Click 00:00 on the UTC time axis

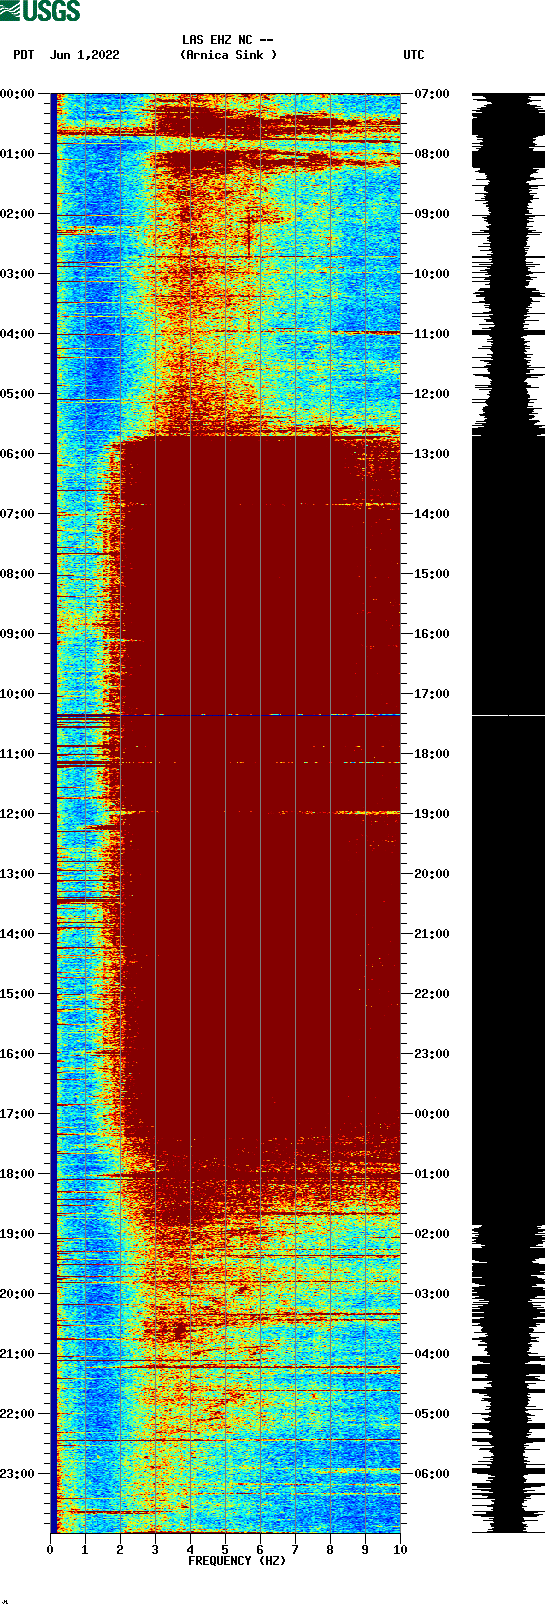click(x=432, y=1114)
